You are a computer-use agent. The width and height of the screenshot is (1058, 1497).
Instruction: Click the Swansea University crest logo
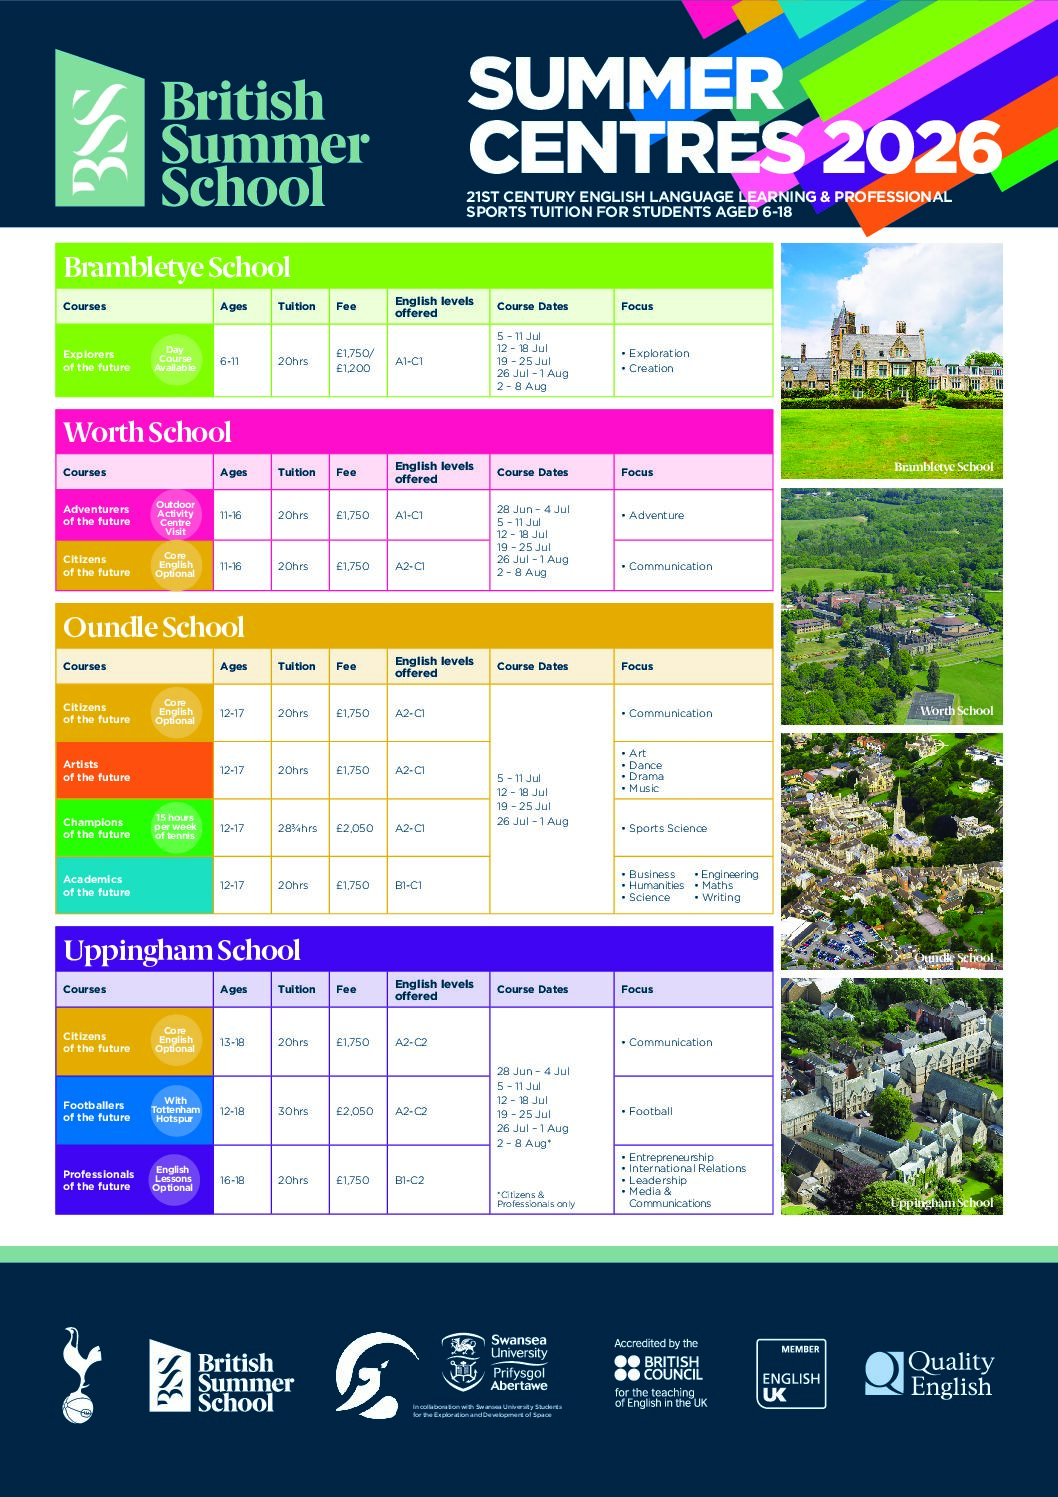coord(463,1362)
